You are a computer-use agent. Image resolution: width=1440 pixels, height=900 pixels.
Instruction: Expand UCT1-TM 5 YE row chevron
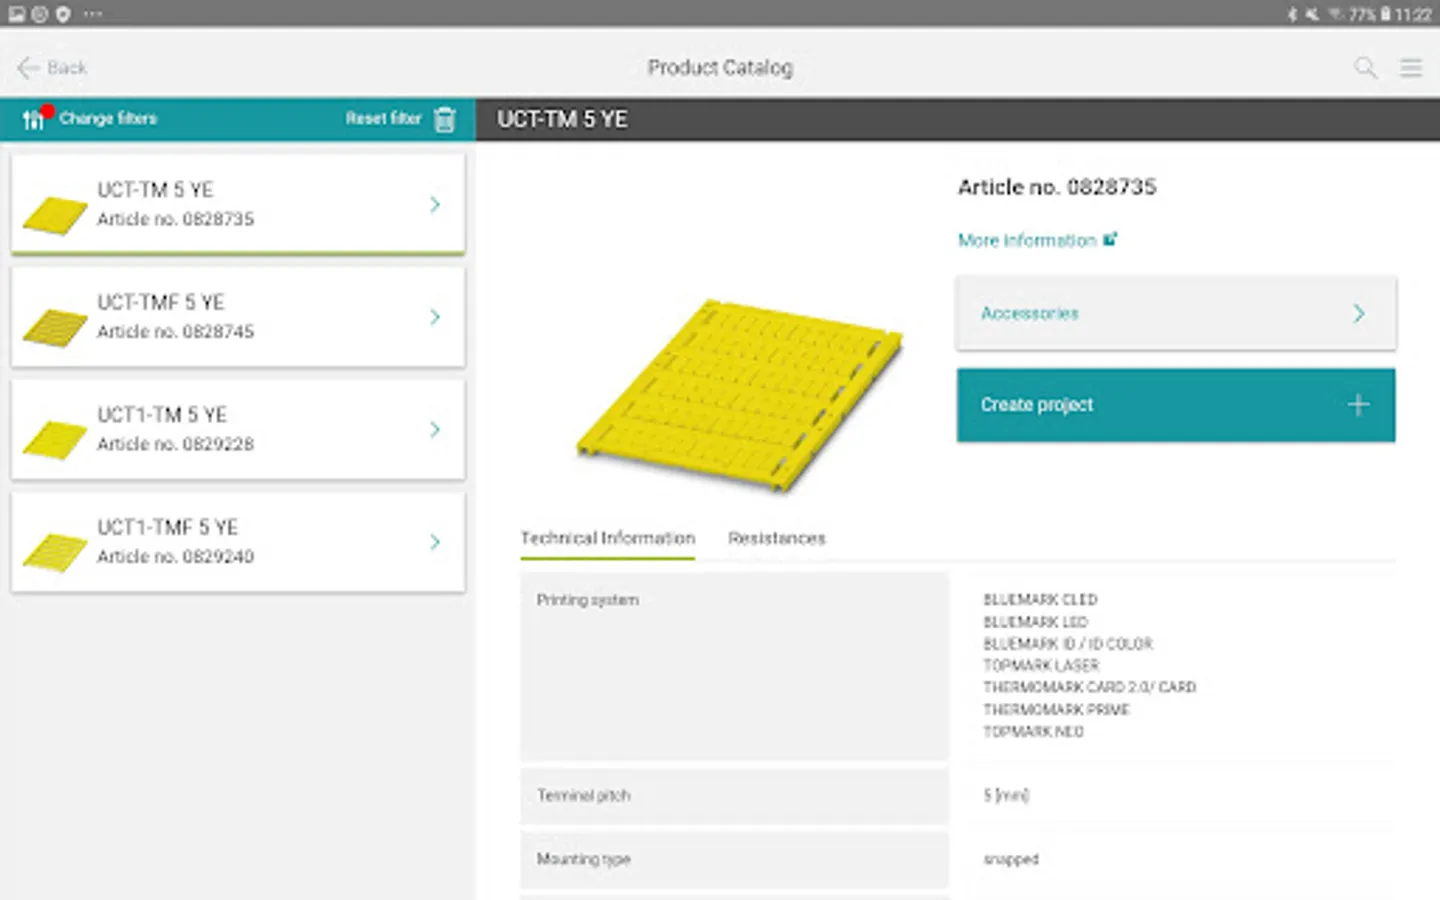pos(435,429)
